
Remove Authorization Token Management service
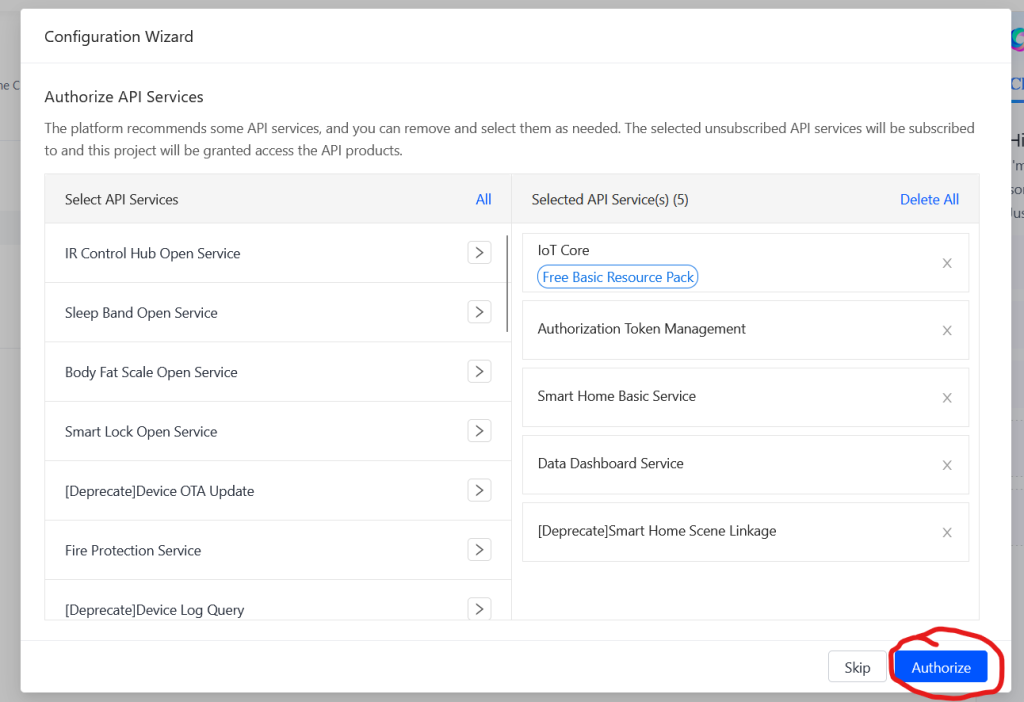[947, 330]
